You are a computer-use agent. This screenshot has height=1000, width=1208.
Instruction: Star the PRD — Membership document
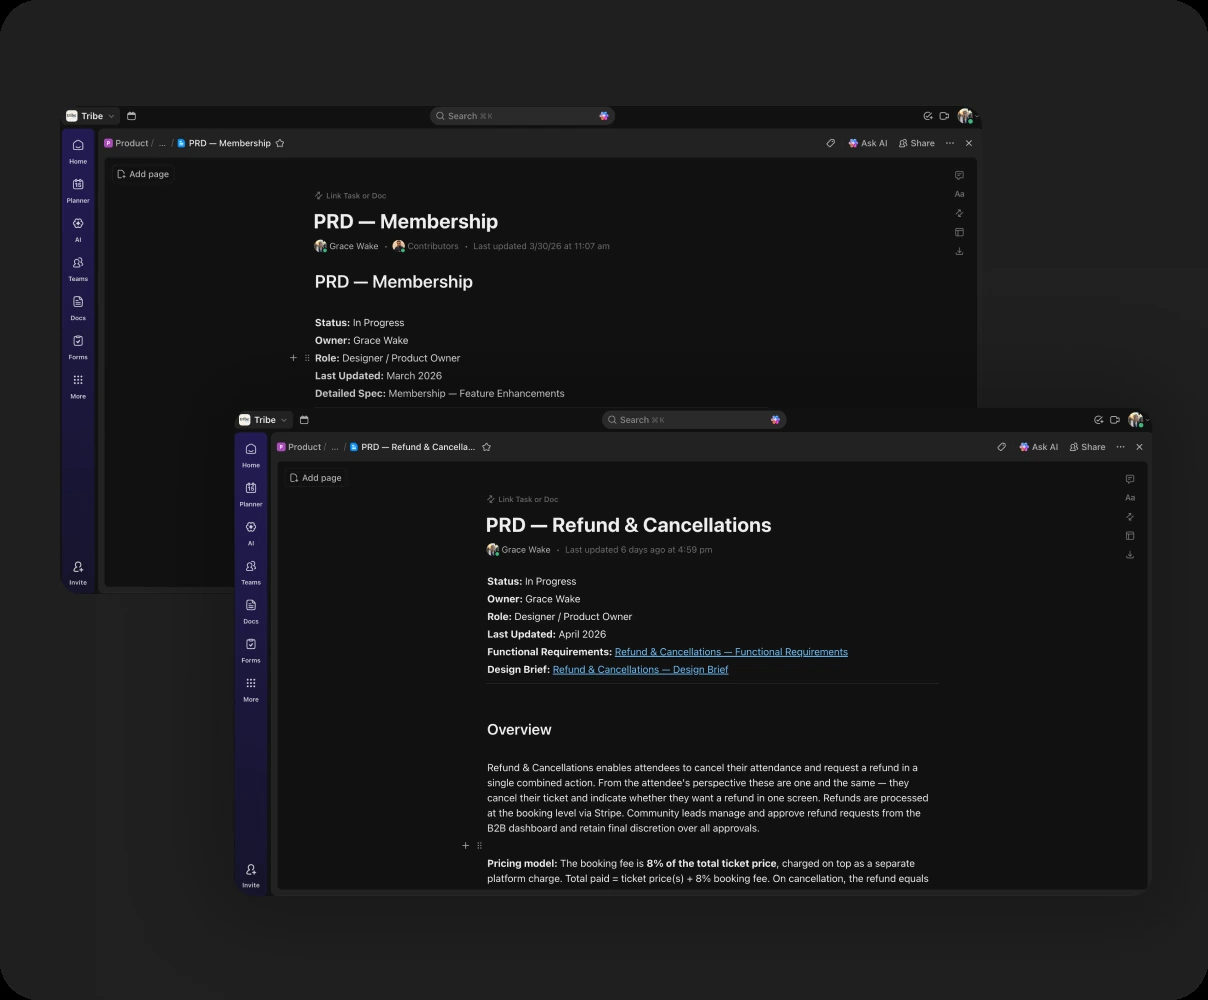pos(280,143)
